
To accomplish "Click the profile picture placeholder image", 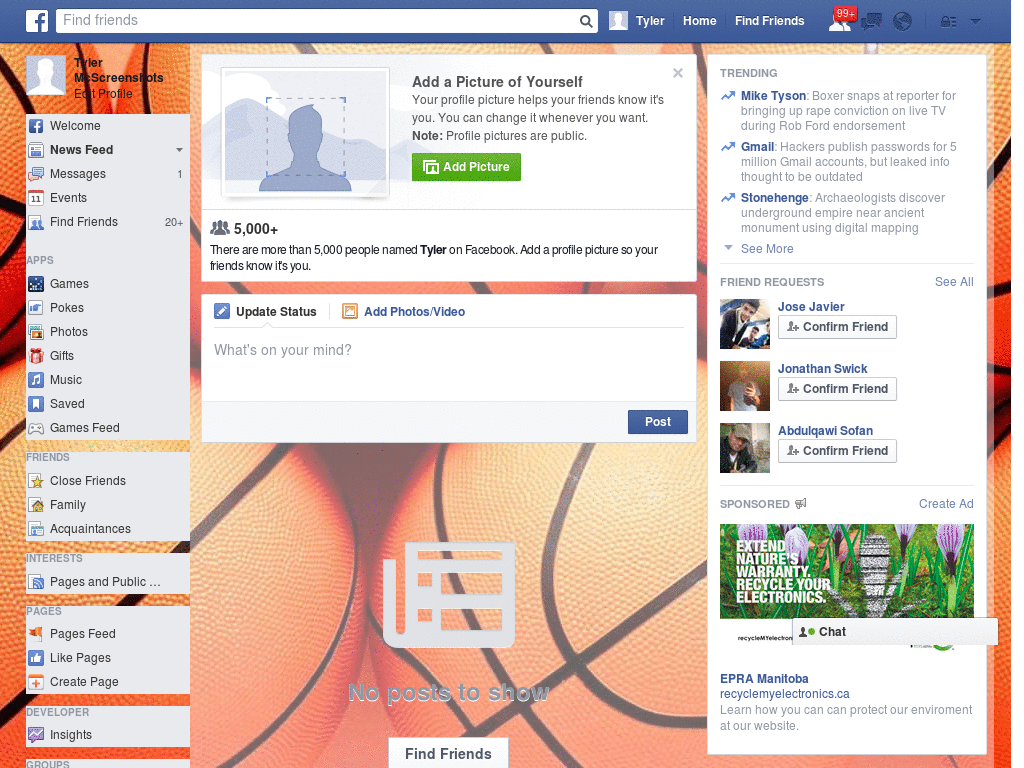I will [306, 133].
